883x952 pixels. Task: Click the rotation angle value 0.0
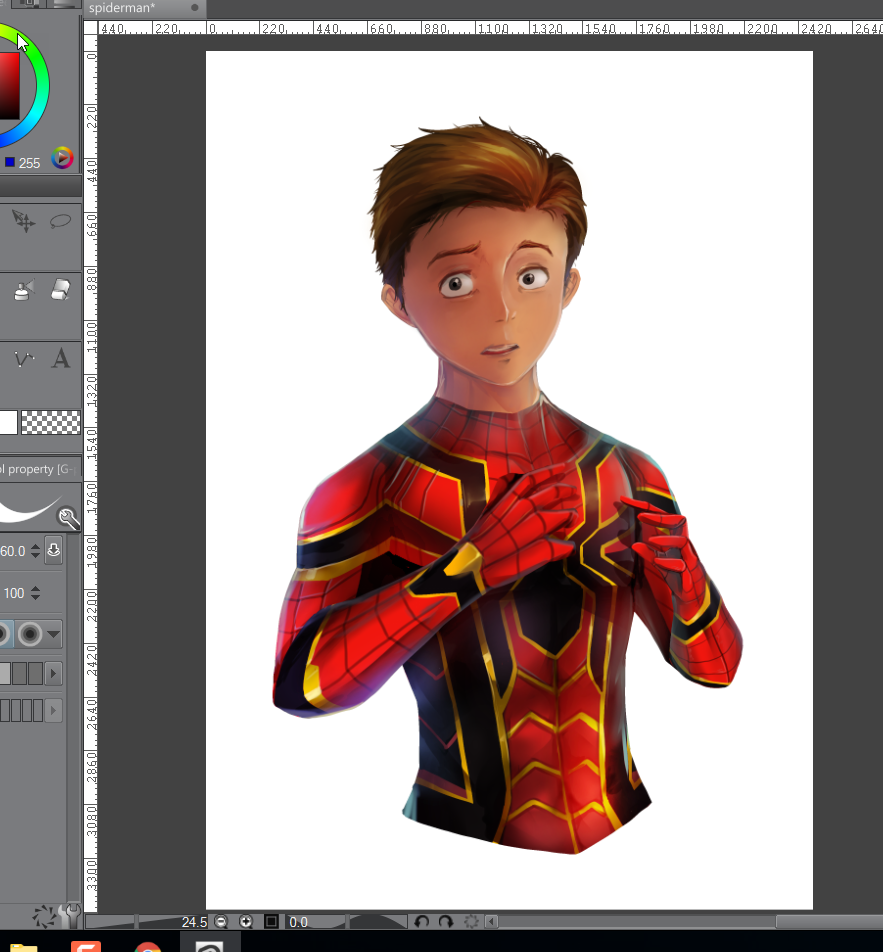(x=298, y=922)
